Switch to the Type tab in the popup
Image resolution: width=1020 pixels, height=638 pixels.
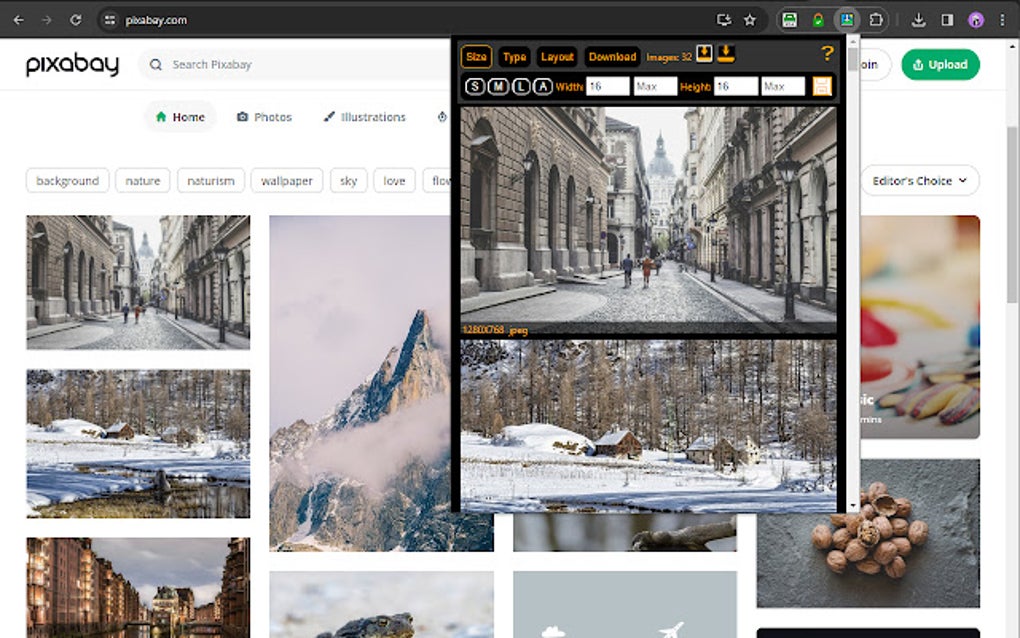click(x=514, y=57)
